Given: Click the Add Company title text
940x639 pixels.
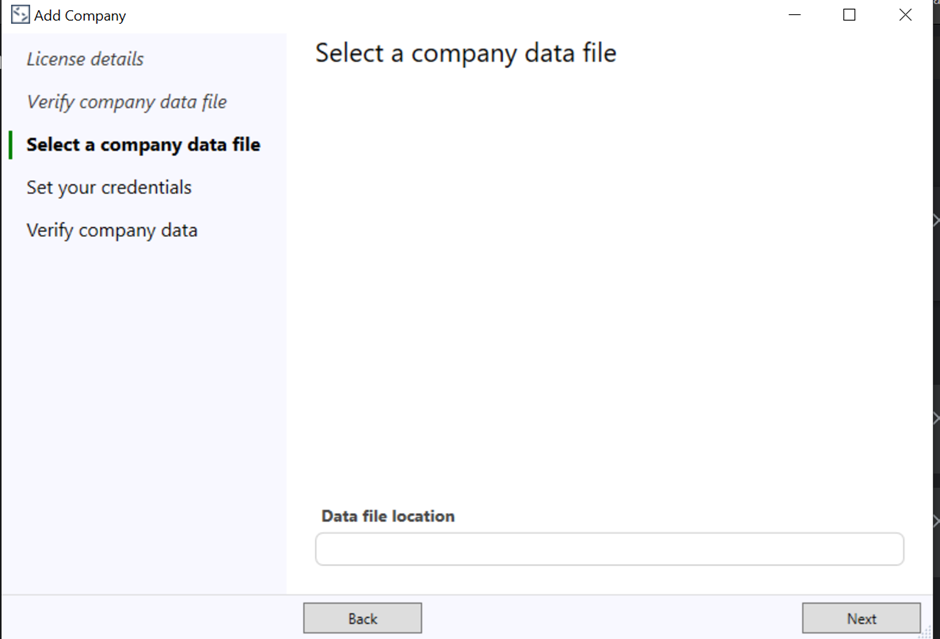Looking at the screenshot, I should coord(78,15).
